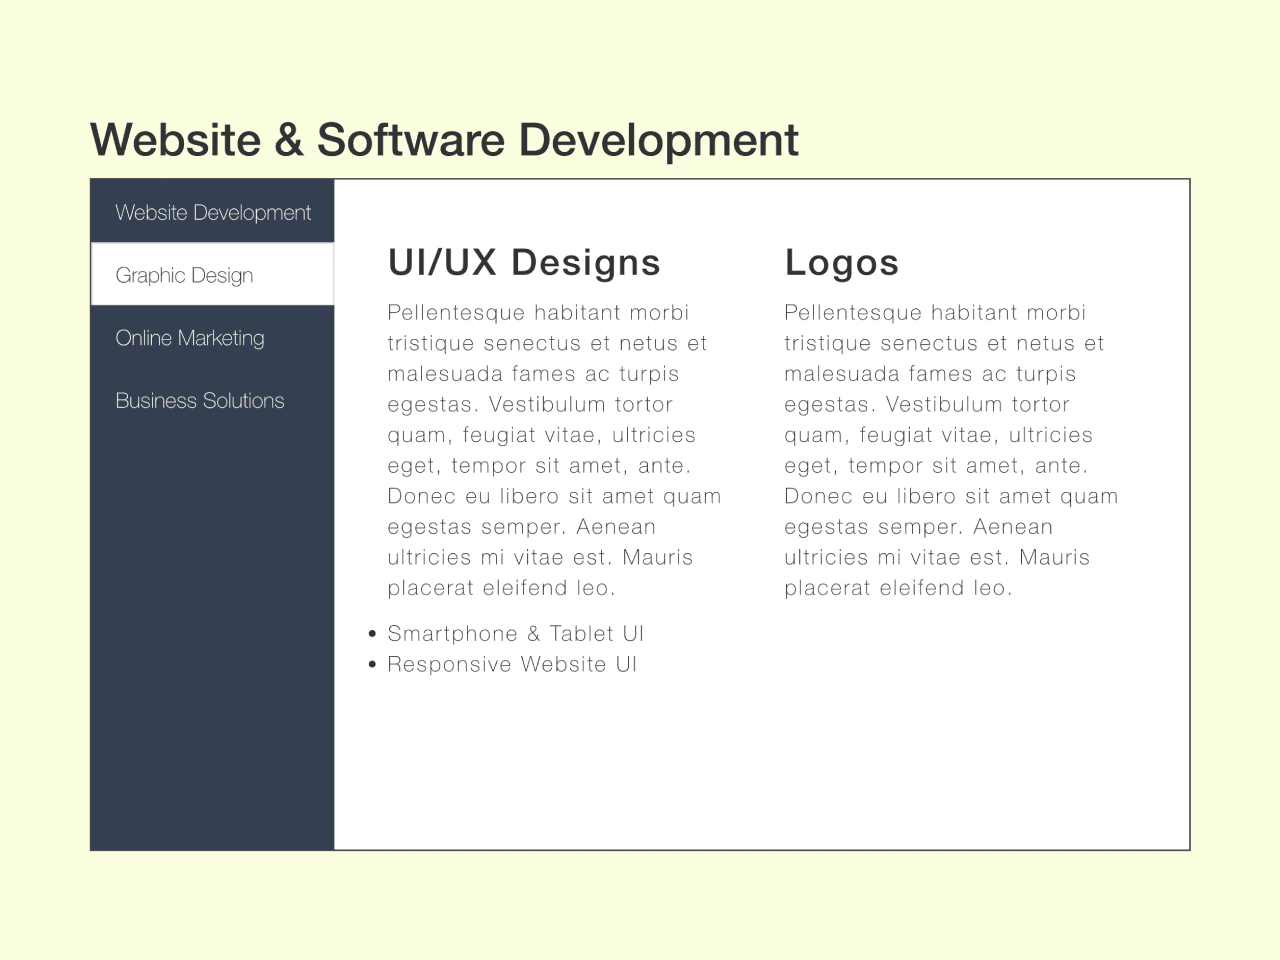Click the last line of the Logos paragraph
The height and width of the screenshot is (960, 1280).
pos(898,588)
